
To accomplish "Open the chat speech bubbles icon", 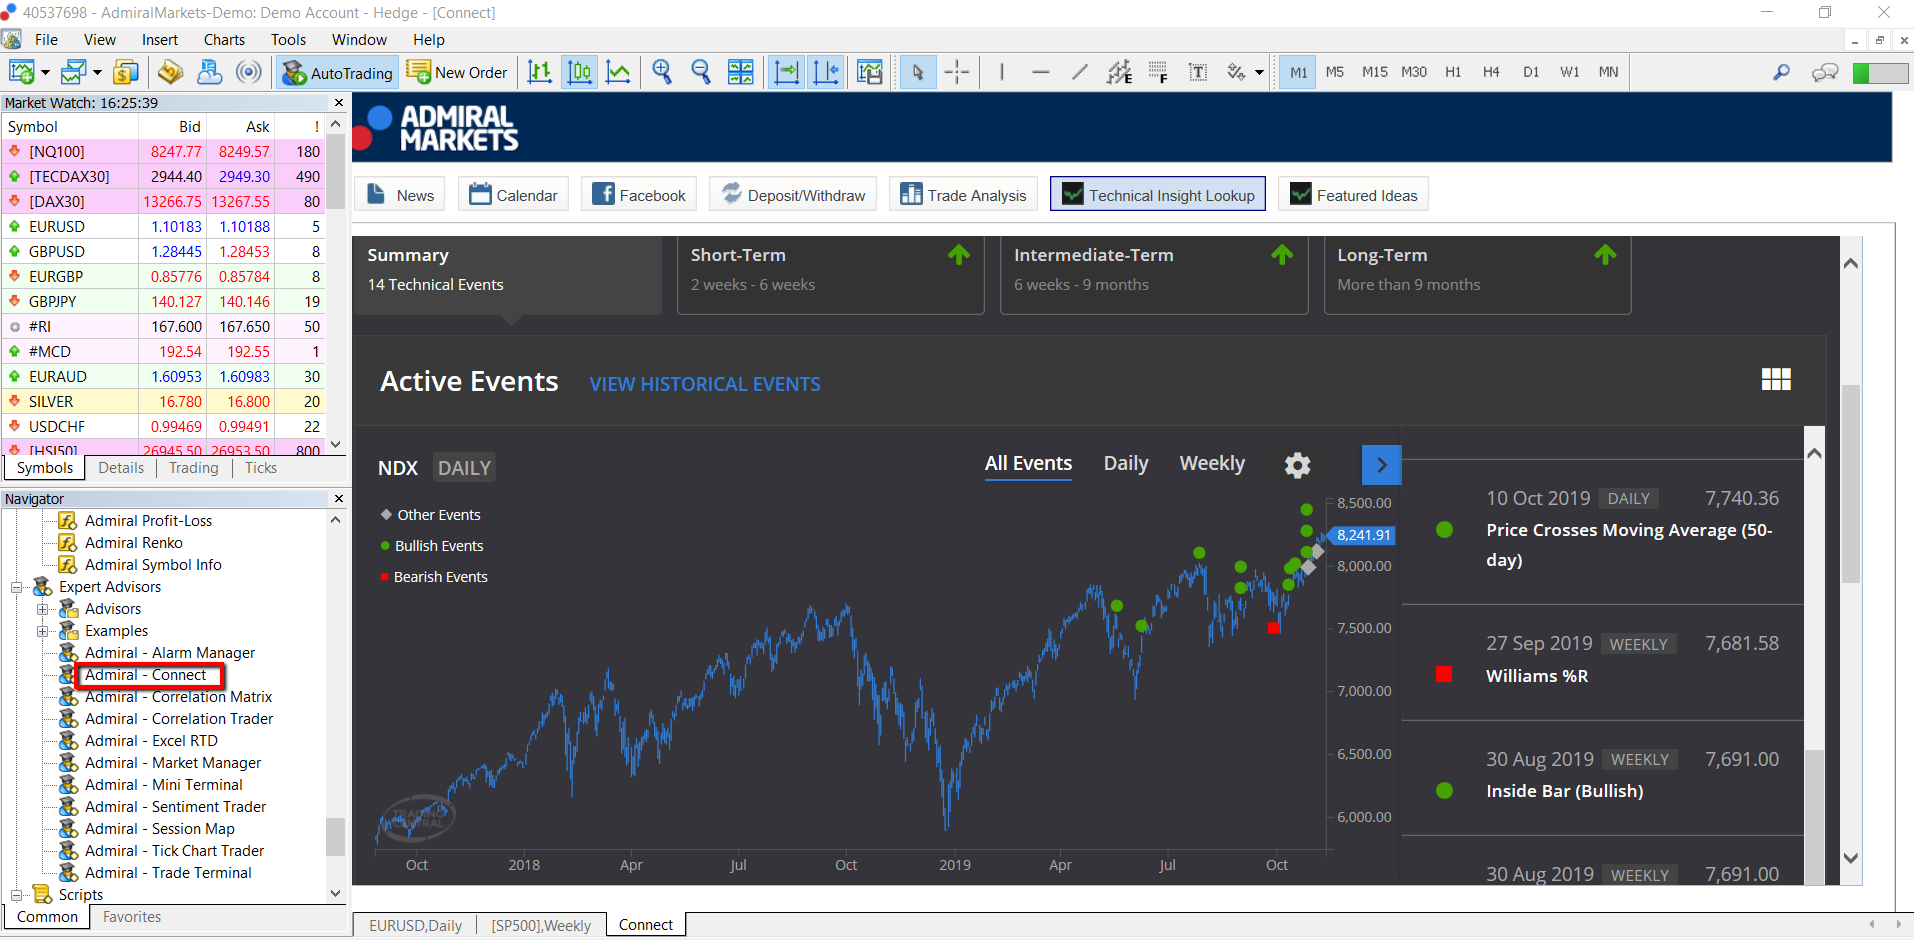I will click(x=1825, y=72).
